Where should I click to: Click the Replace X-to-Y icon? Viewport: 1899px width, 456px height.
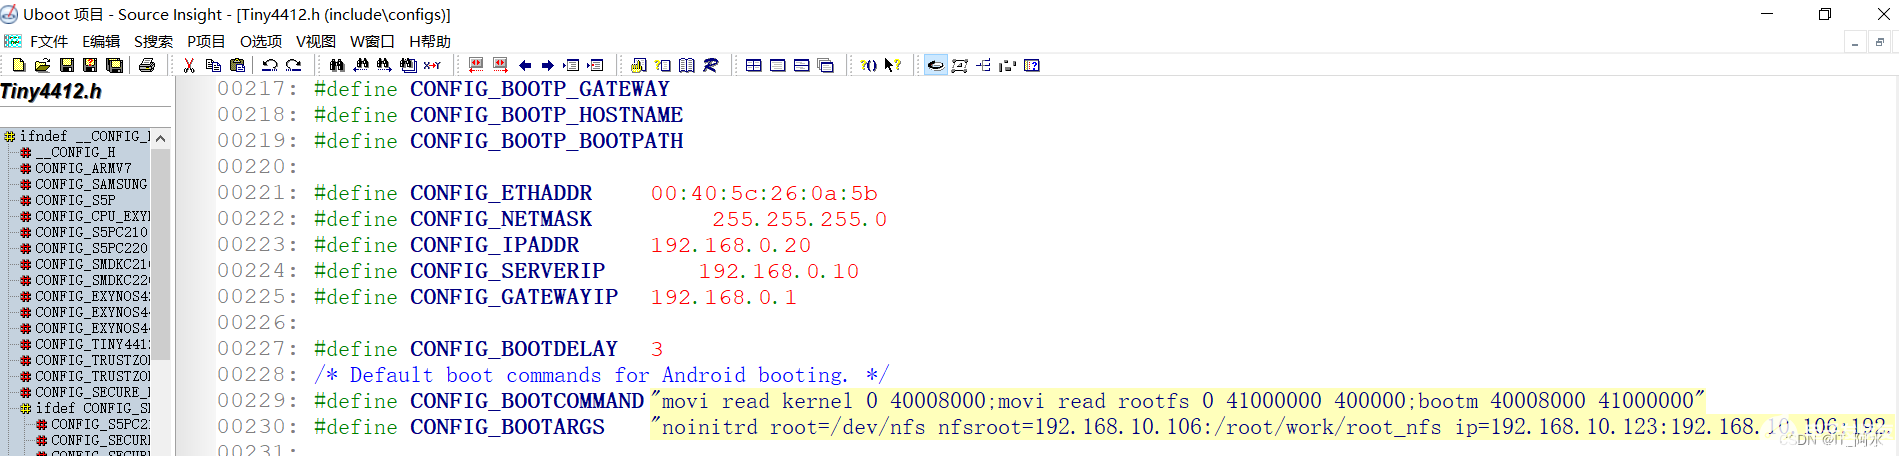coord(432,65)
